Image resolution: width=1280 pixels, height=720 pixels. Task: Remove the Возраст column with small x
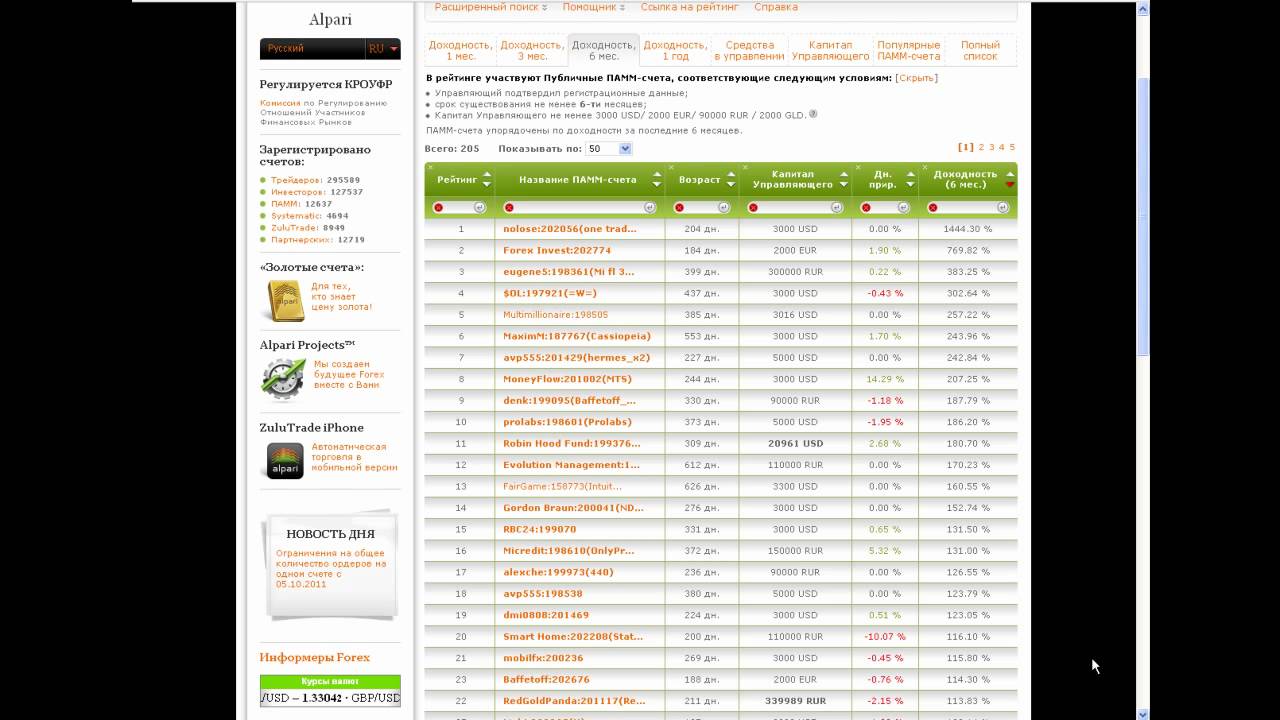[x=671, y=167]
